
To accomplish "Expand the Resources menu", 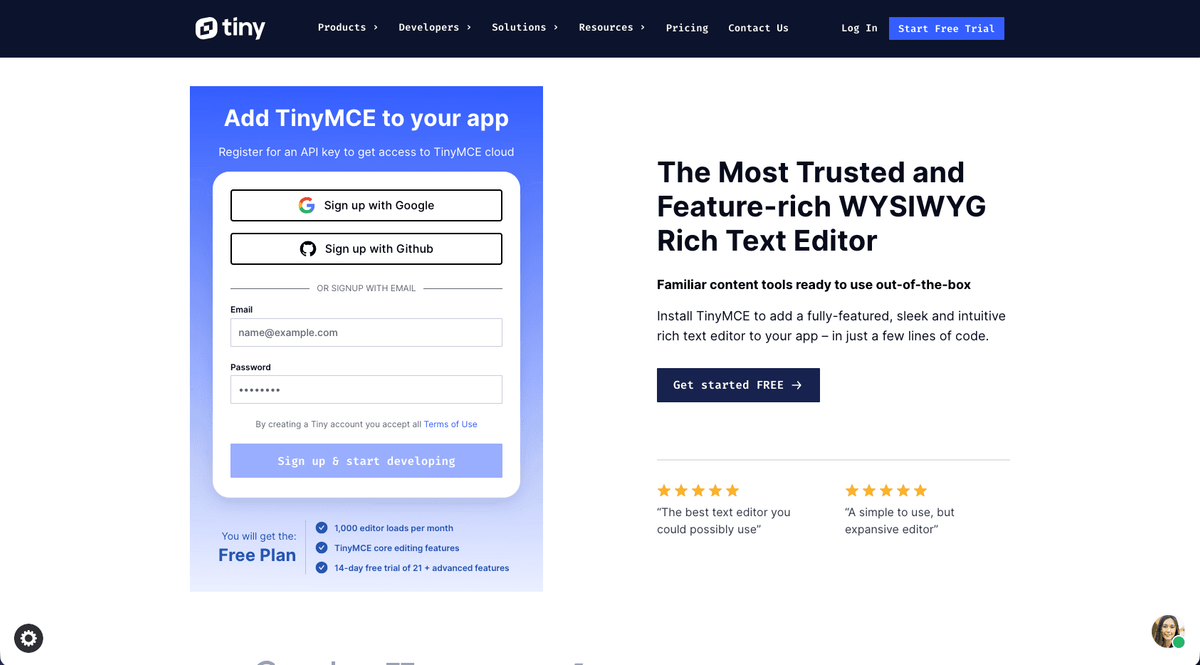I will (612, 28).
